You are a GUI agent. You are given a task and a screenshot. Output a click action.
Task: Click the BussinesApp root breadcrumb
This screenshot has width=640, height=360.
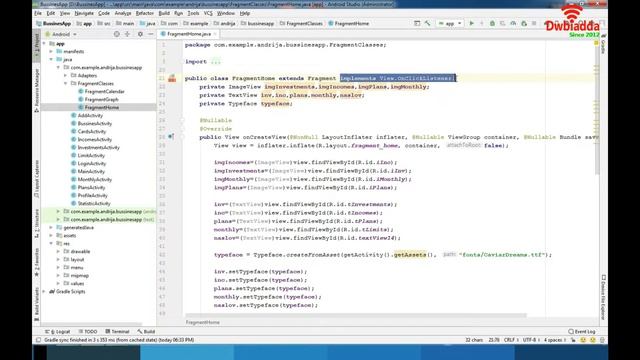(53, 24)
